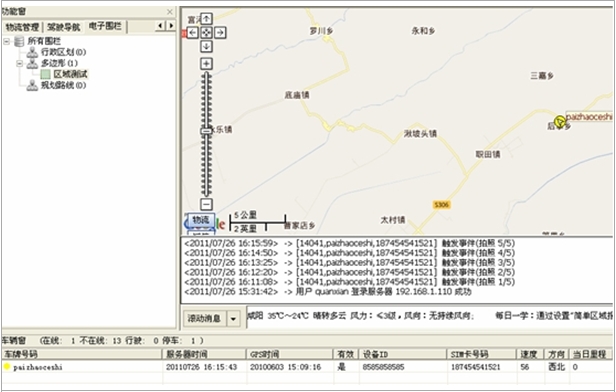Click the center map reset icon
616x392 pixels.
[x=206, y=33]
